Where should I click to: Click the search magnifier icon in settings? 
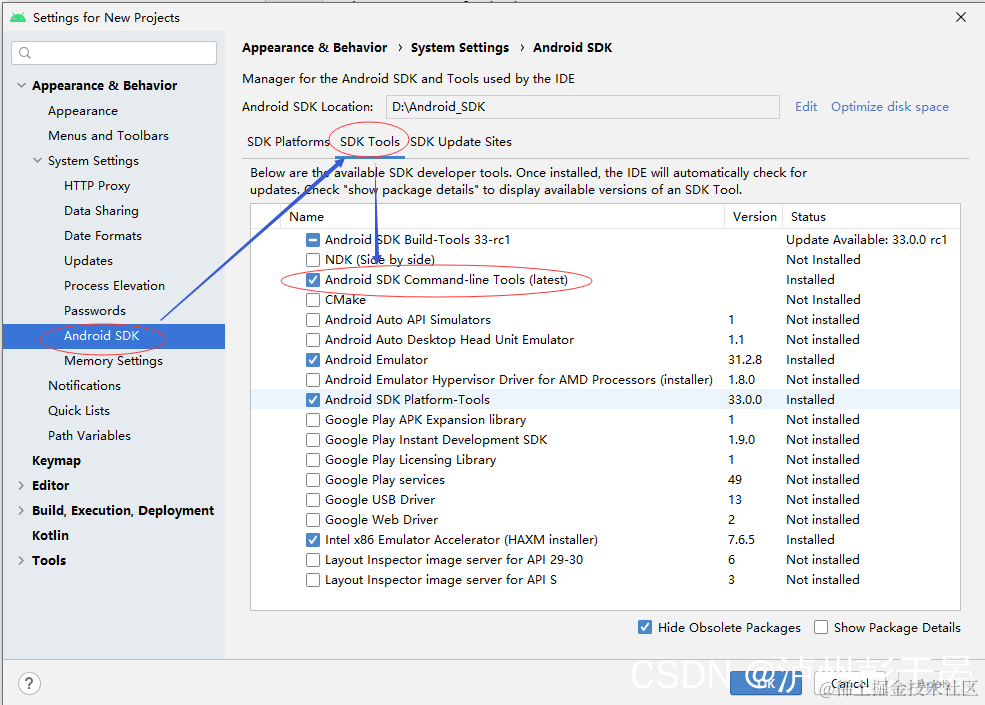click(25, 53)
